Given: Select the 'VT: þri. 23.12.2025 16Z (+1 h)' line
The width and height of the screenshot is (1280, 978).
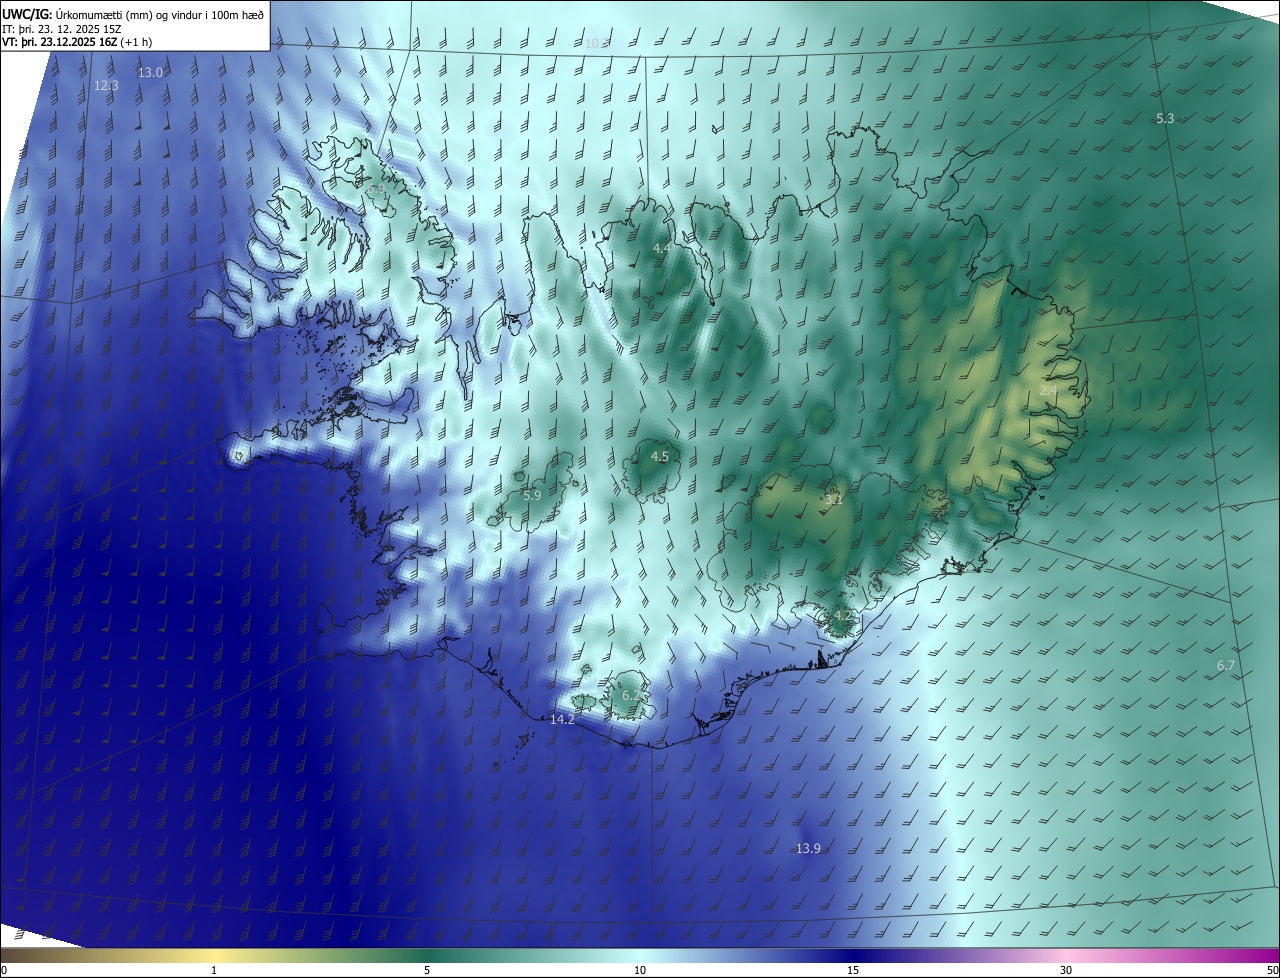Looking at the screenshot, I should (77, 42).
